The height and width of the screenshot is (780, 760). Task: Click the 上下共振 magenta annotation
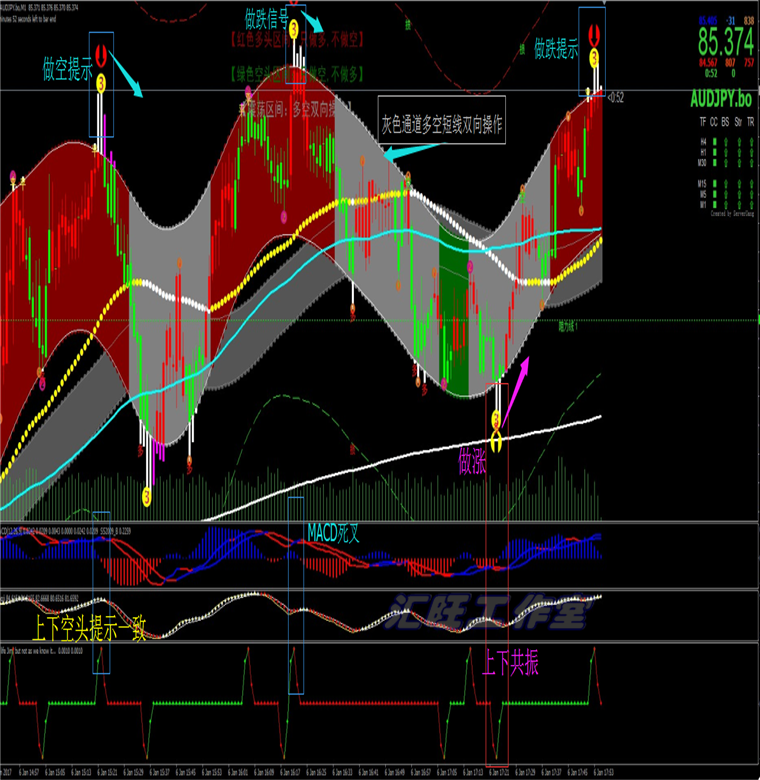(x=510, y=664)
